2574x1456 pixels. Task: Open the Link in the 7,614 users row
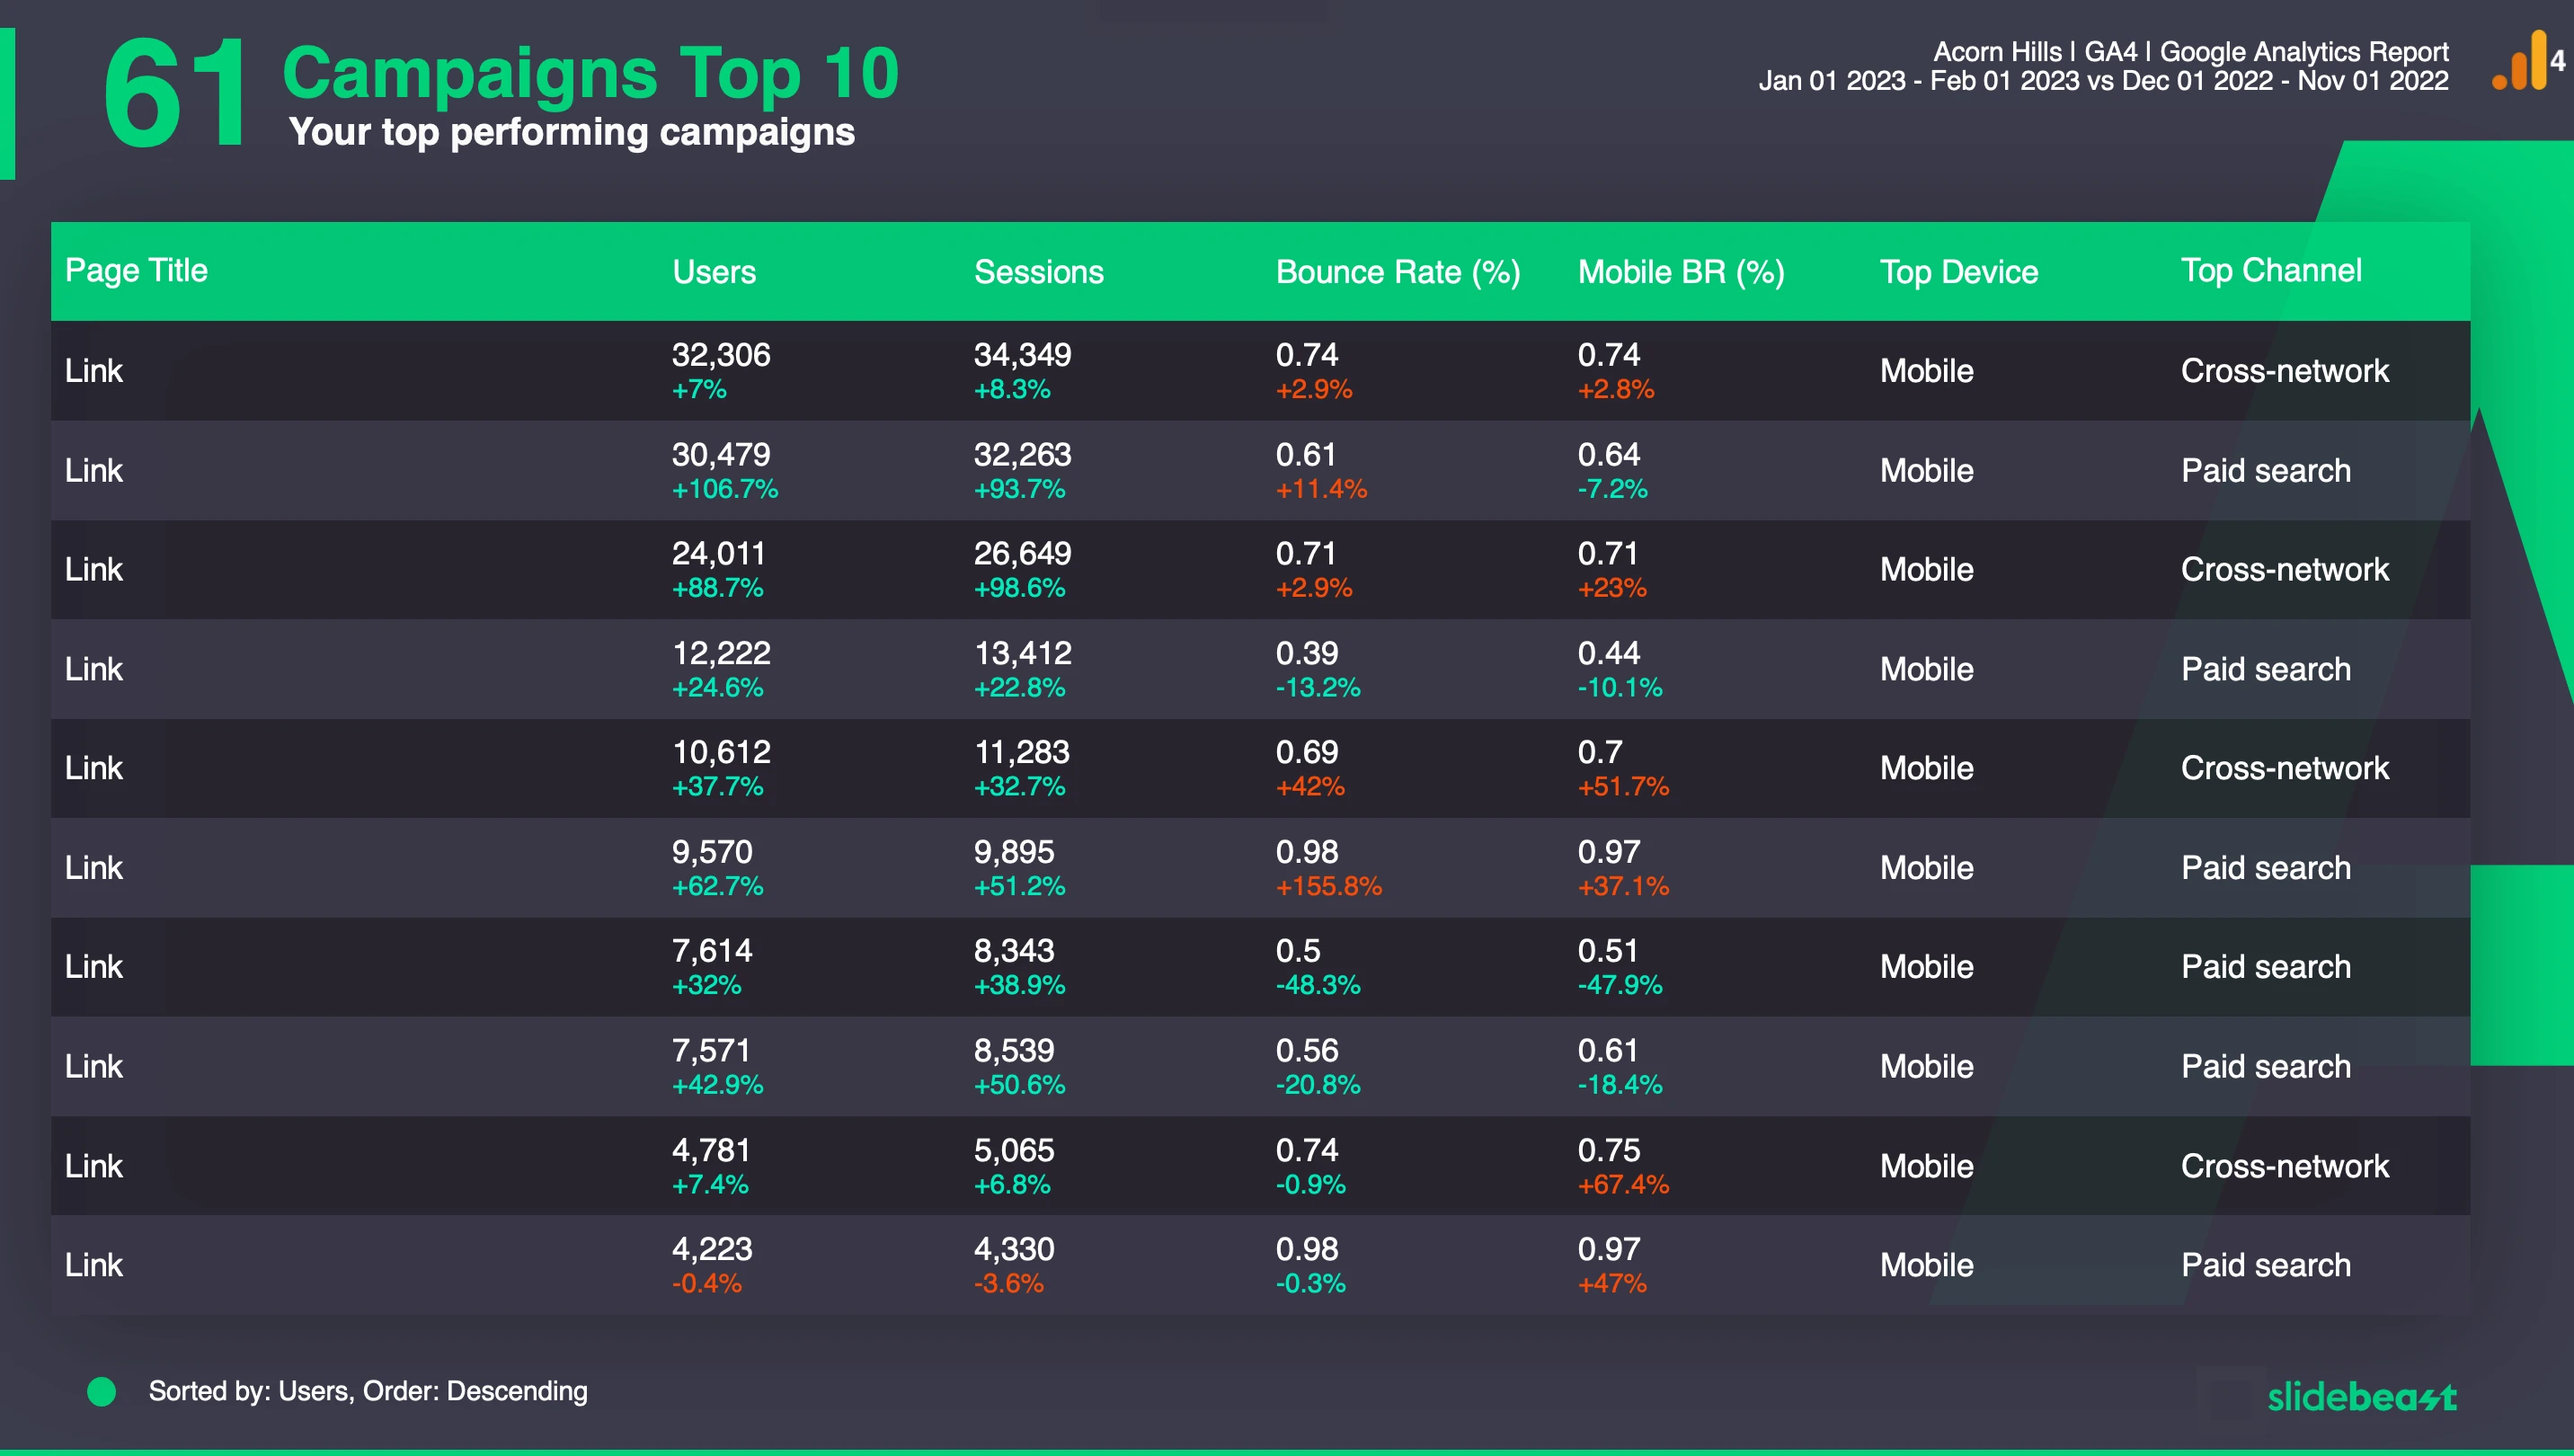tap(94, 967)
